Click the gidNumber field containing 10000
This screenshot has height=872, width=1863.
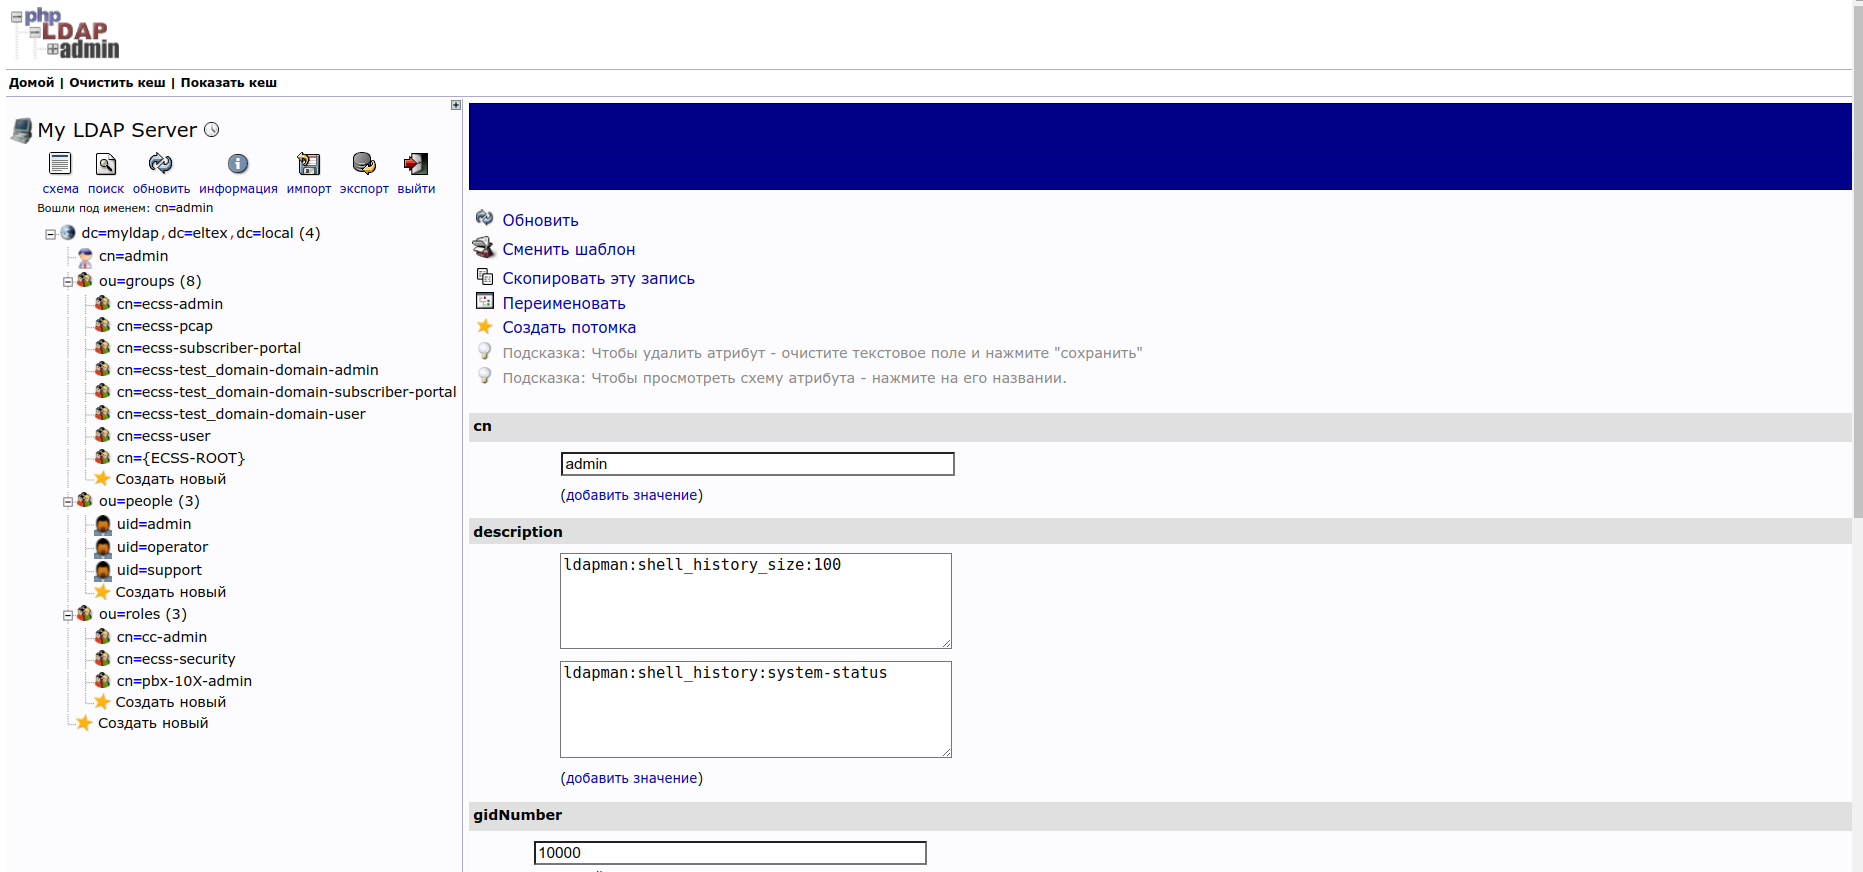click(730, 853)
